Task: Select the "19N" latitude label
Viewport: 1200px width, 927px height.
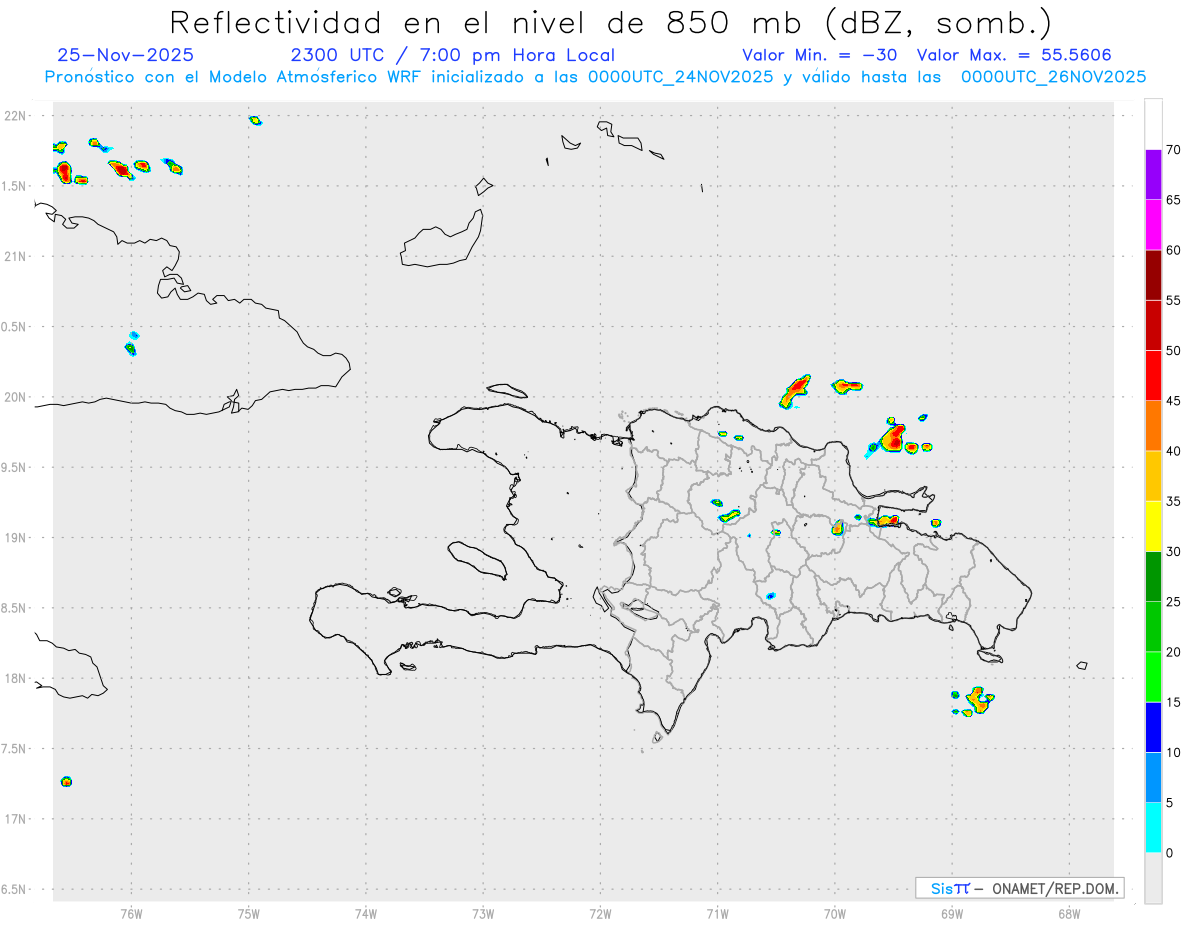Action: point(17,538)
